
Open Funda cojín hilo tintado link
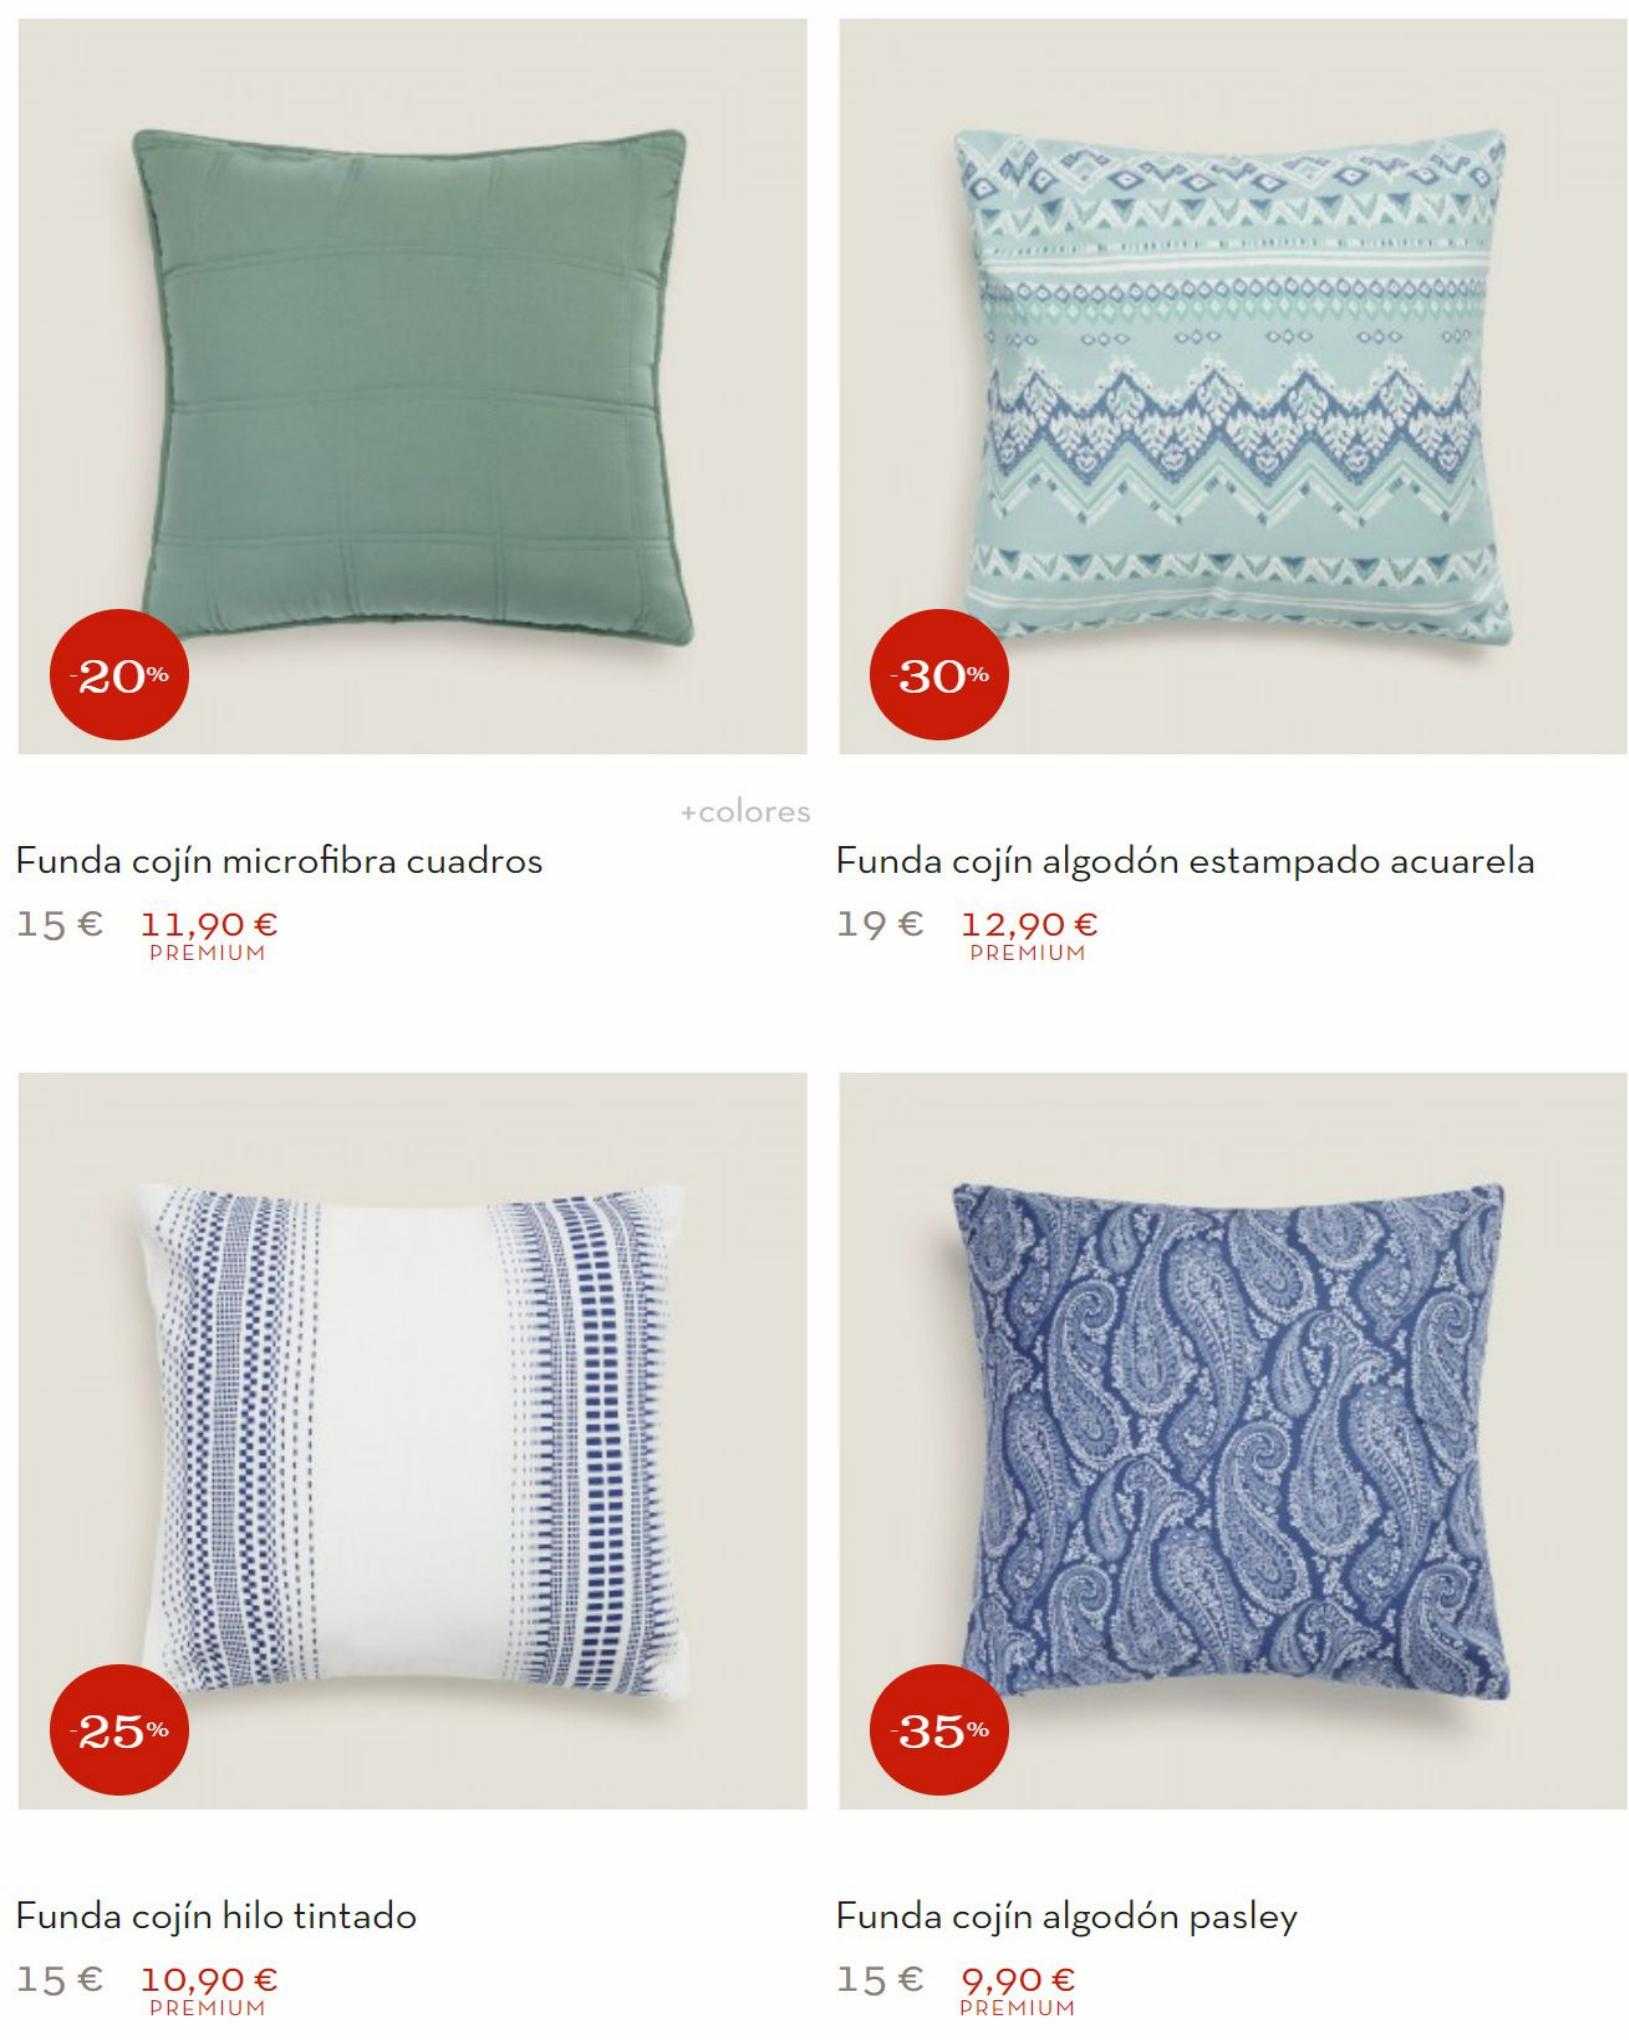click(216, 1916)
